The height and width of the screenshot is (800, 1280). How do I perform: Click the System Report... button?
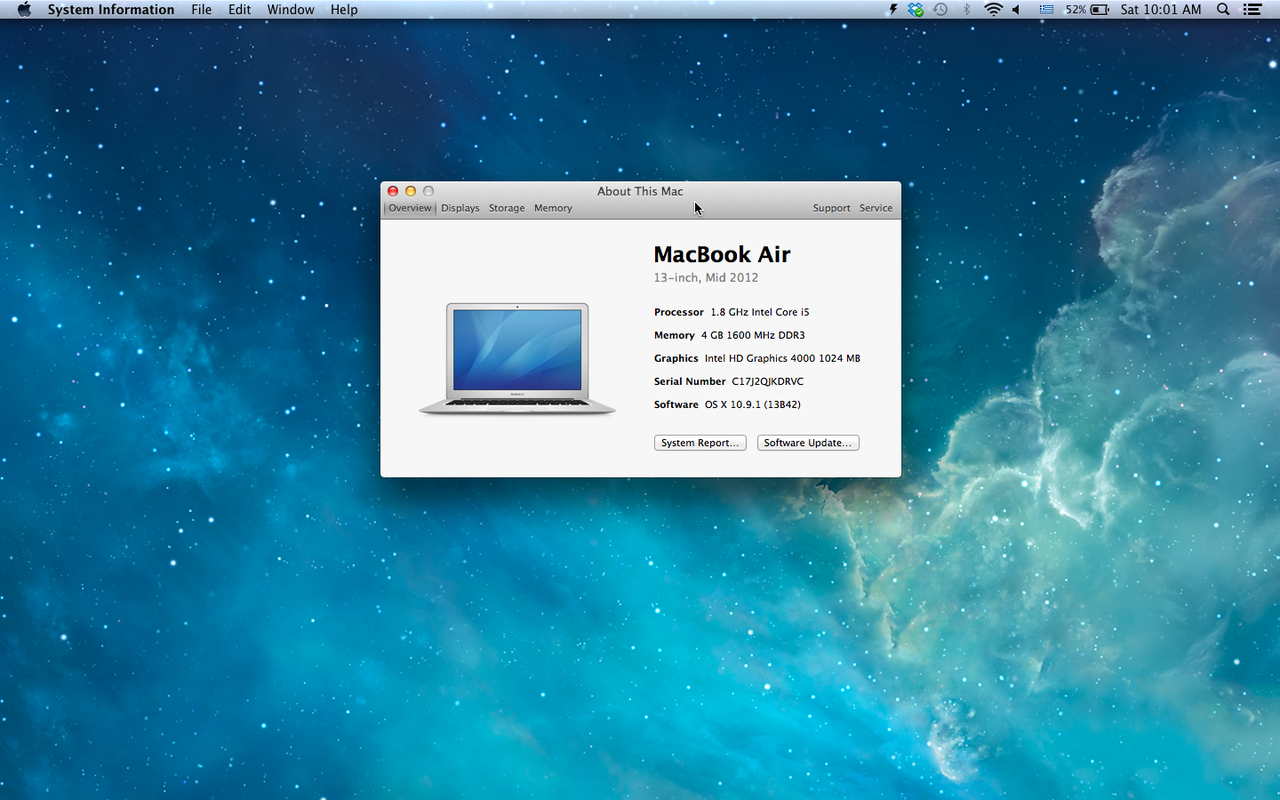[700, 443]
